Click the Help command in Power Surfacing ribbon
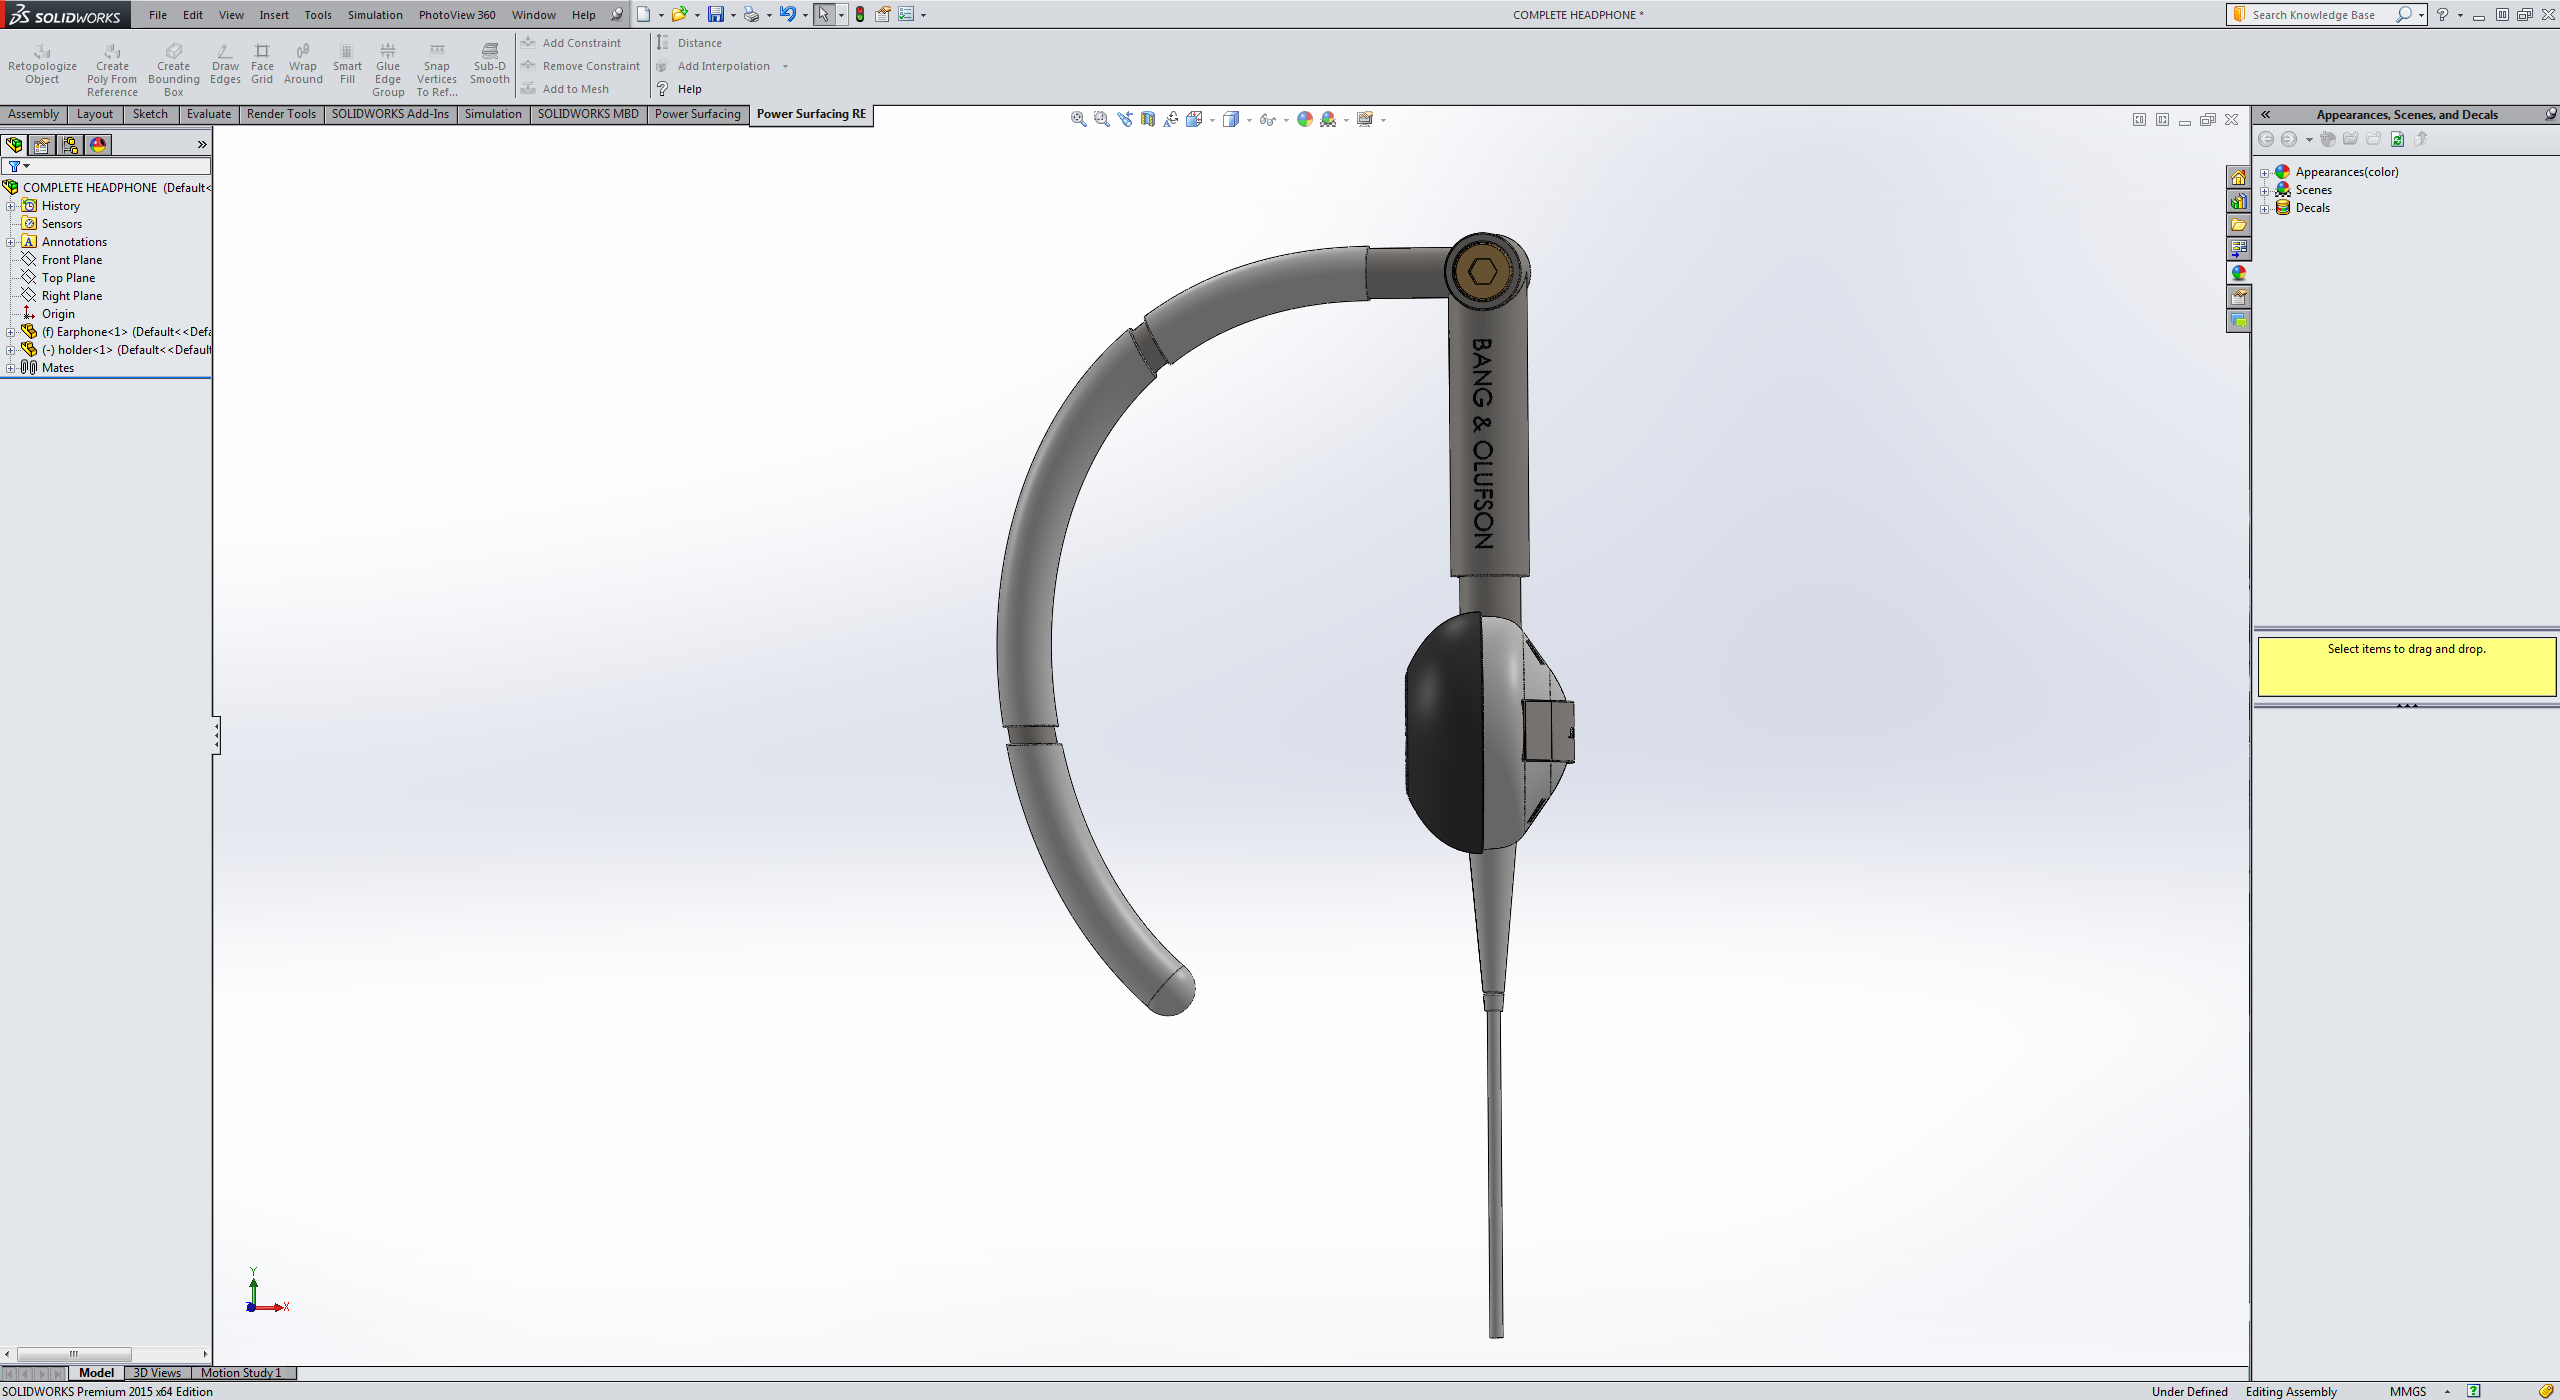Viewport: 2560px width, 1400px height. pos(680,89)
